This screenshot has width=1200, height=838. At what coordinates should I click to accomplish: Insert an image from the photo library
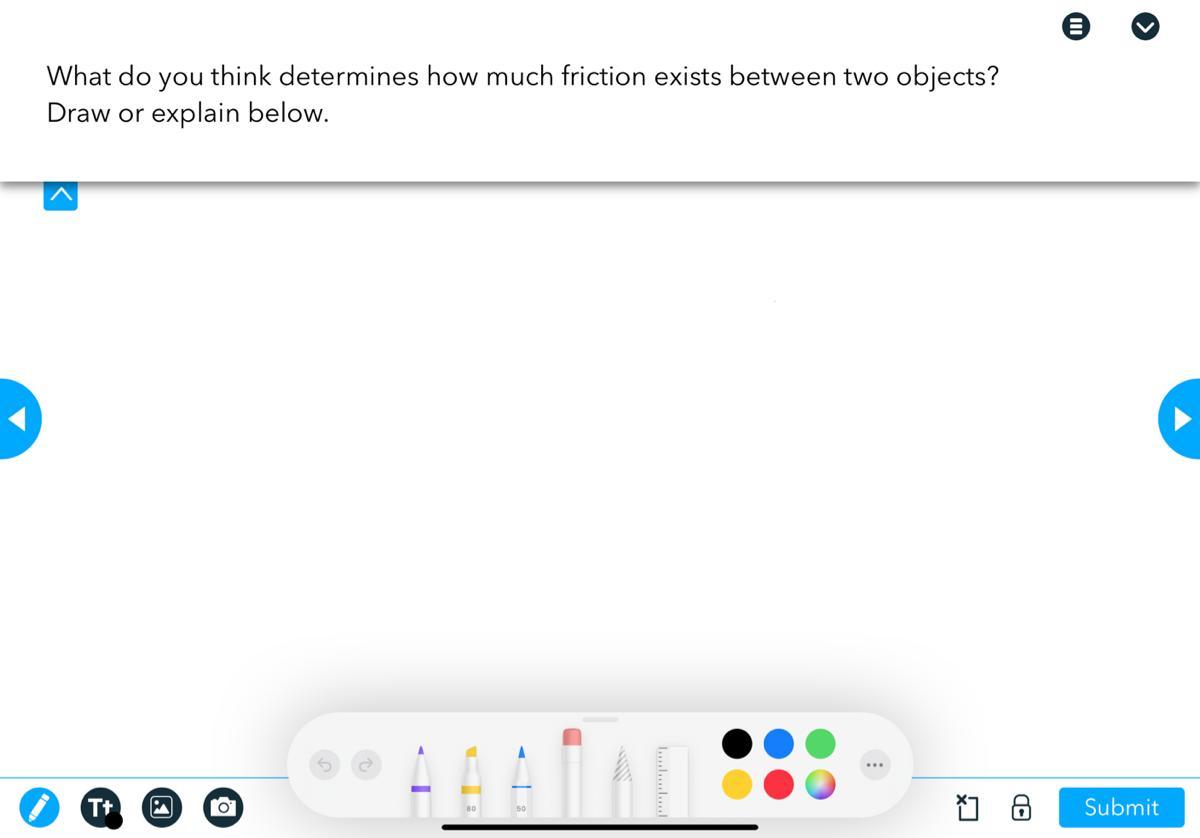162,806
